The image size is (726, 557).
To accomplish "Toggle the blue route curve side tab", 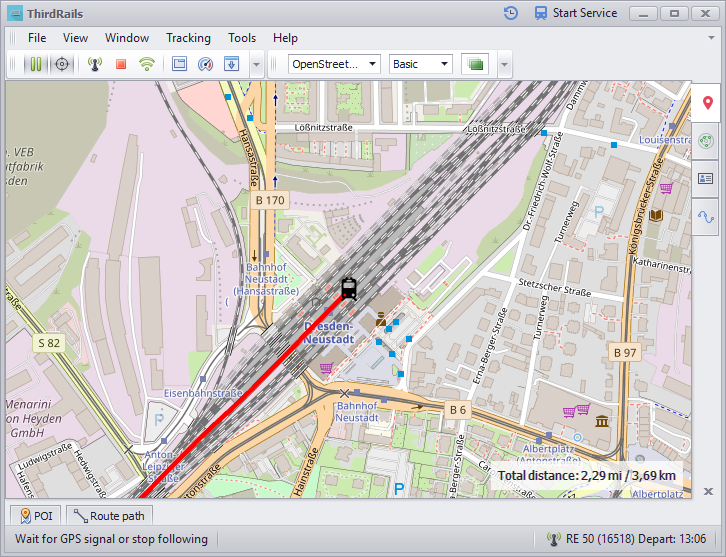I will [x=708, y=216].
